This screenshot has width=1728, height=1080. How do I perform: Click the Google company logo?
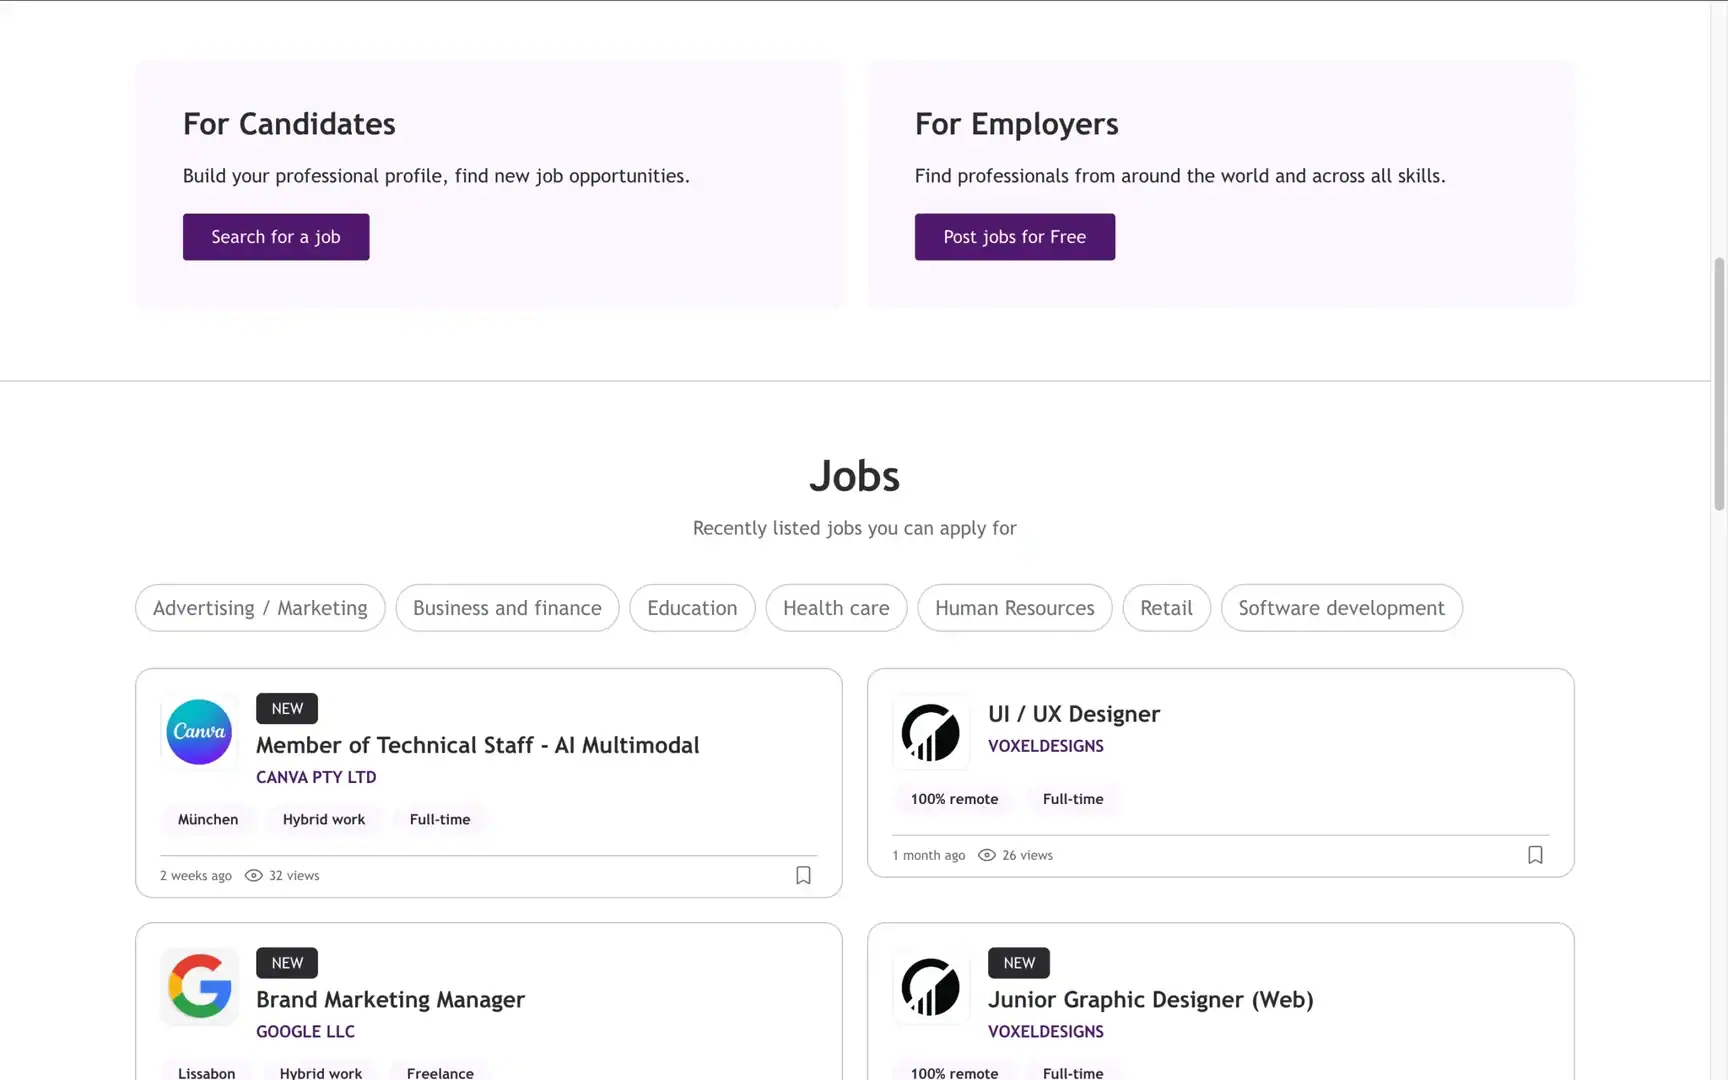199,986
